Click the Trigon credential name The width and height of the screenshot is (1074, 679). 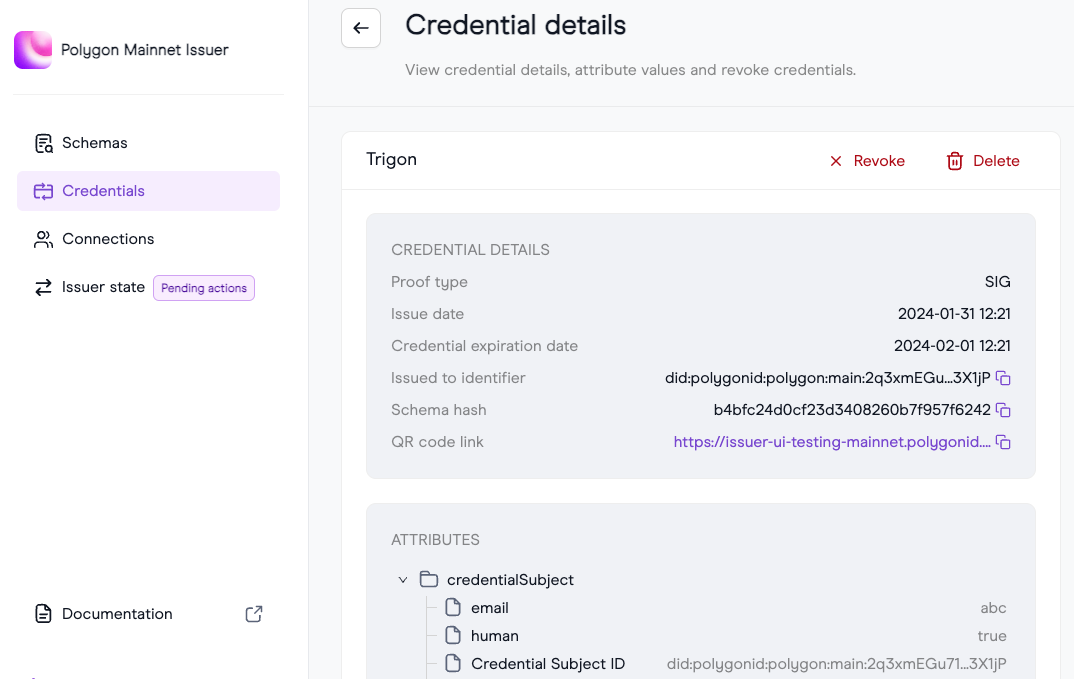pos(391,160)
